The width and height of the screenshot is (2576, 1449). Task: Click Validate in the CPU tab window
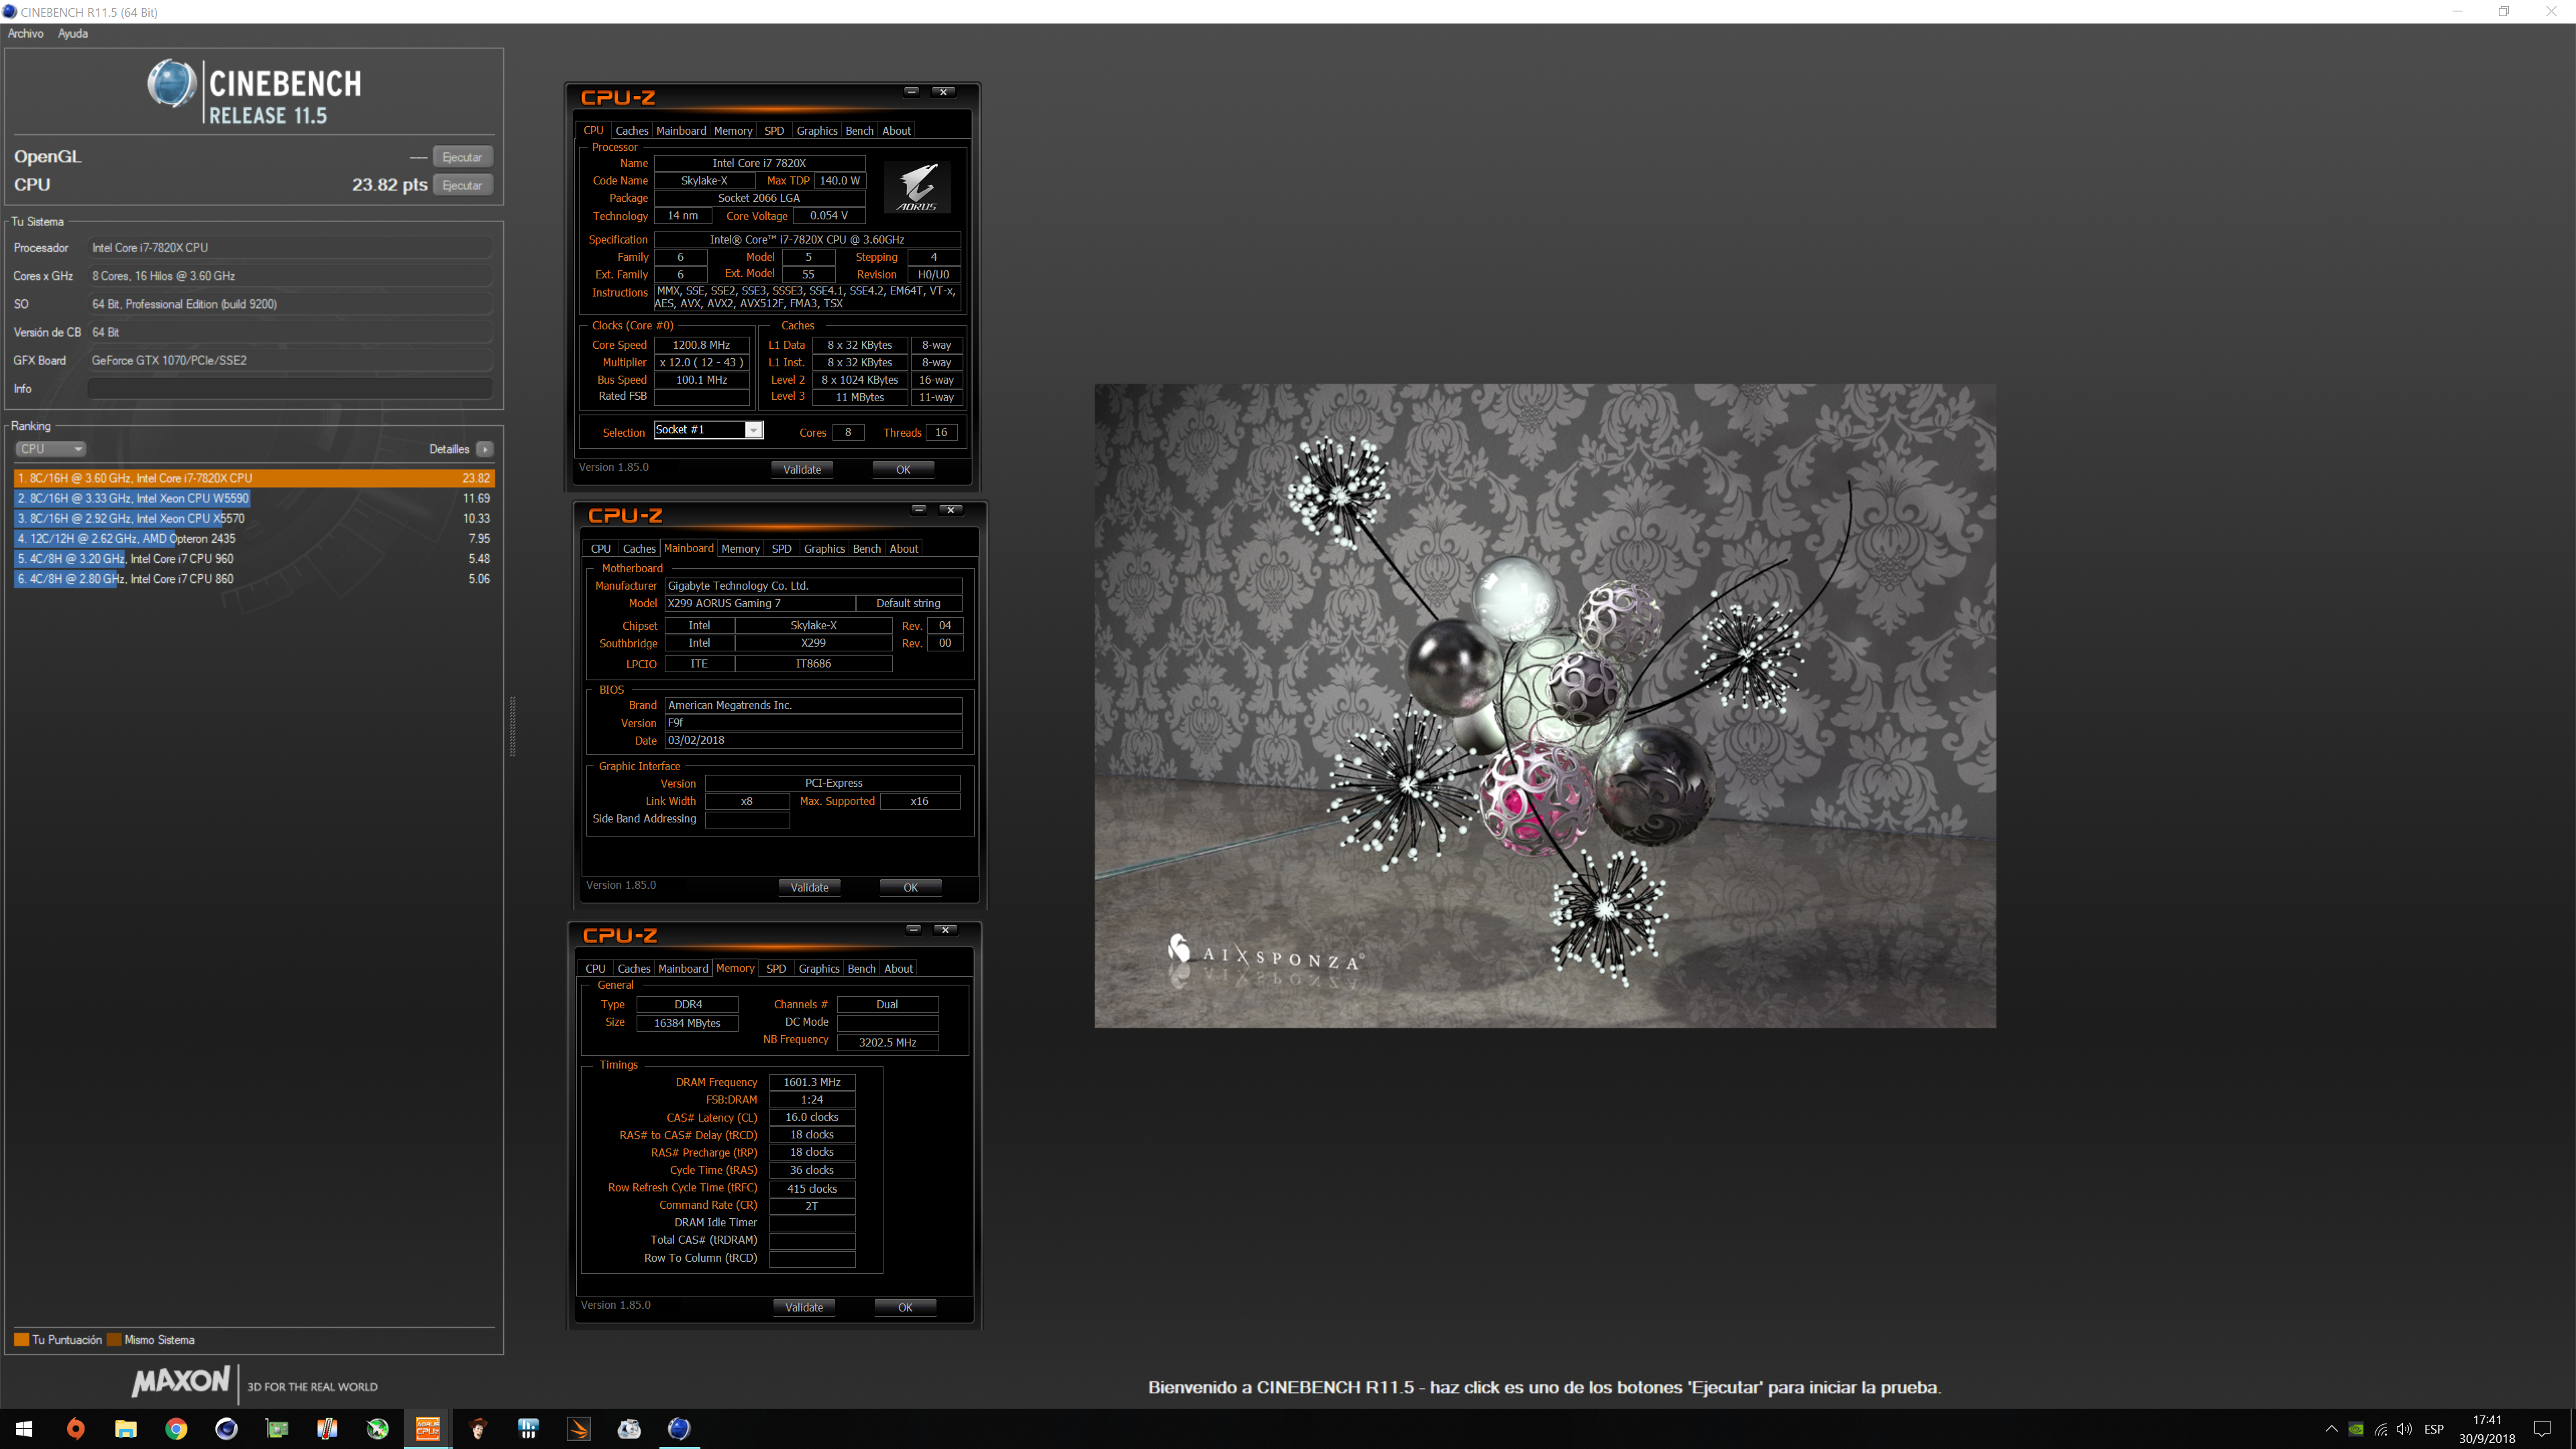point(802,469)
